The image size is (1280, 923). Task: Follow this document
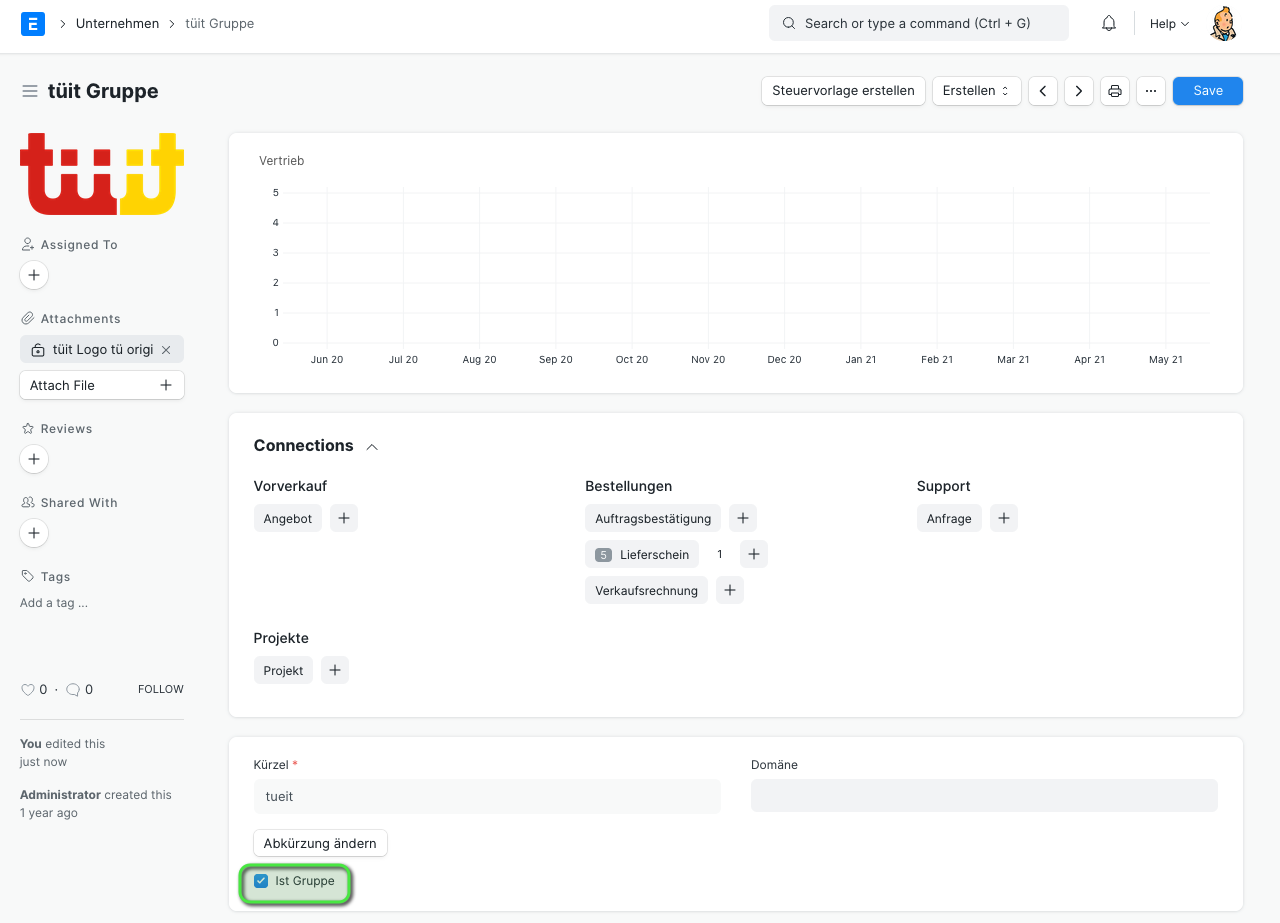click(161, 689)
